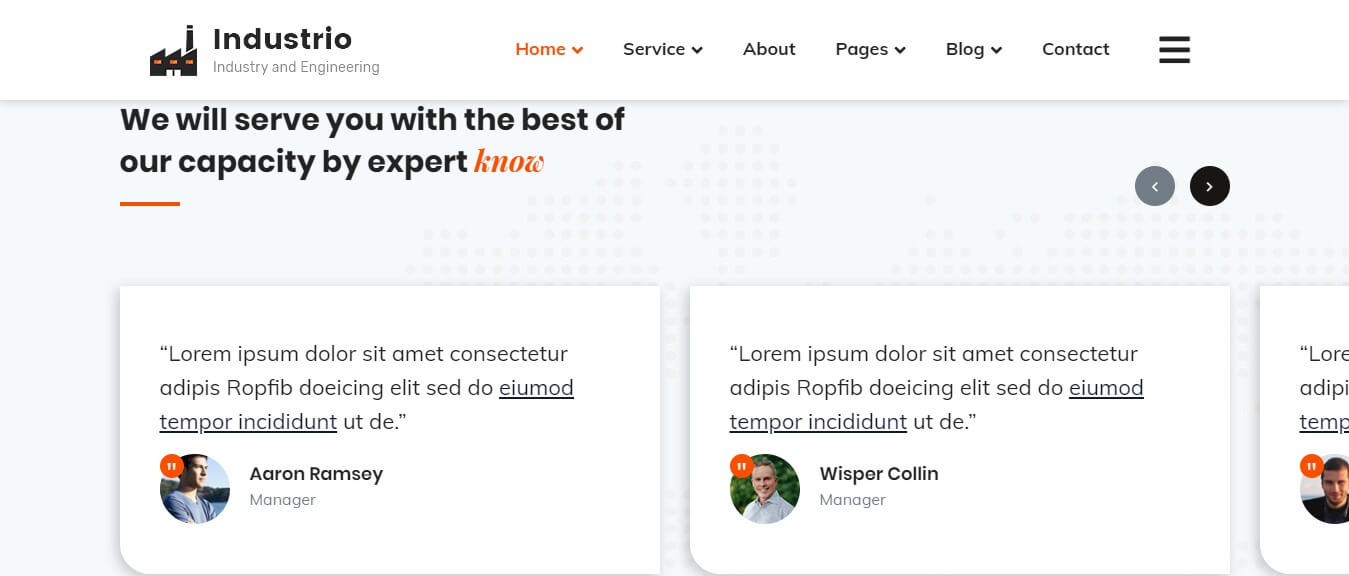Image resolution: width=1349 pixels, height=576 pixels.
Task: Advance testimonials with the right arrow button
Action: coord(1209,186)
